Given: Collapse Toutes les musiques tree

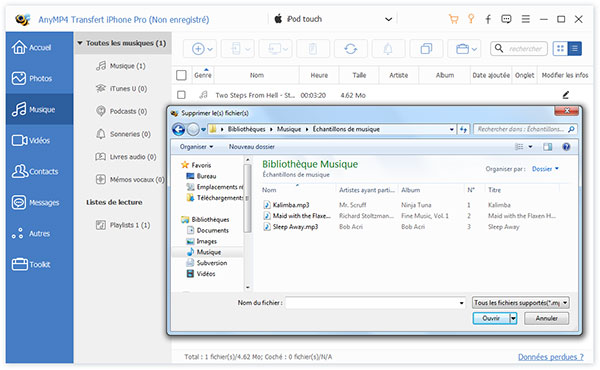Looking at the screenshot, I should pos(80,43).
